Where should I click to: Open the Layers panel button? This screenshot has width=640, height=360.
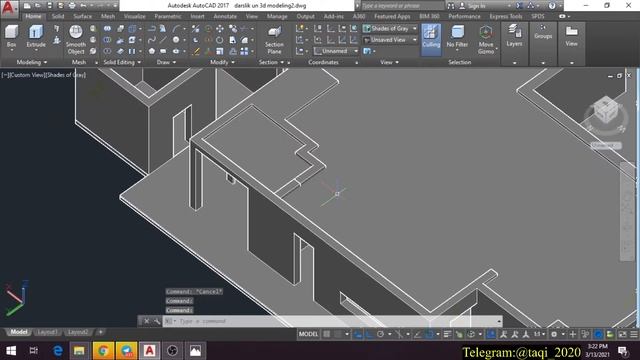click(514, 36)
